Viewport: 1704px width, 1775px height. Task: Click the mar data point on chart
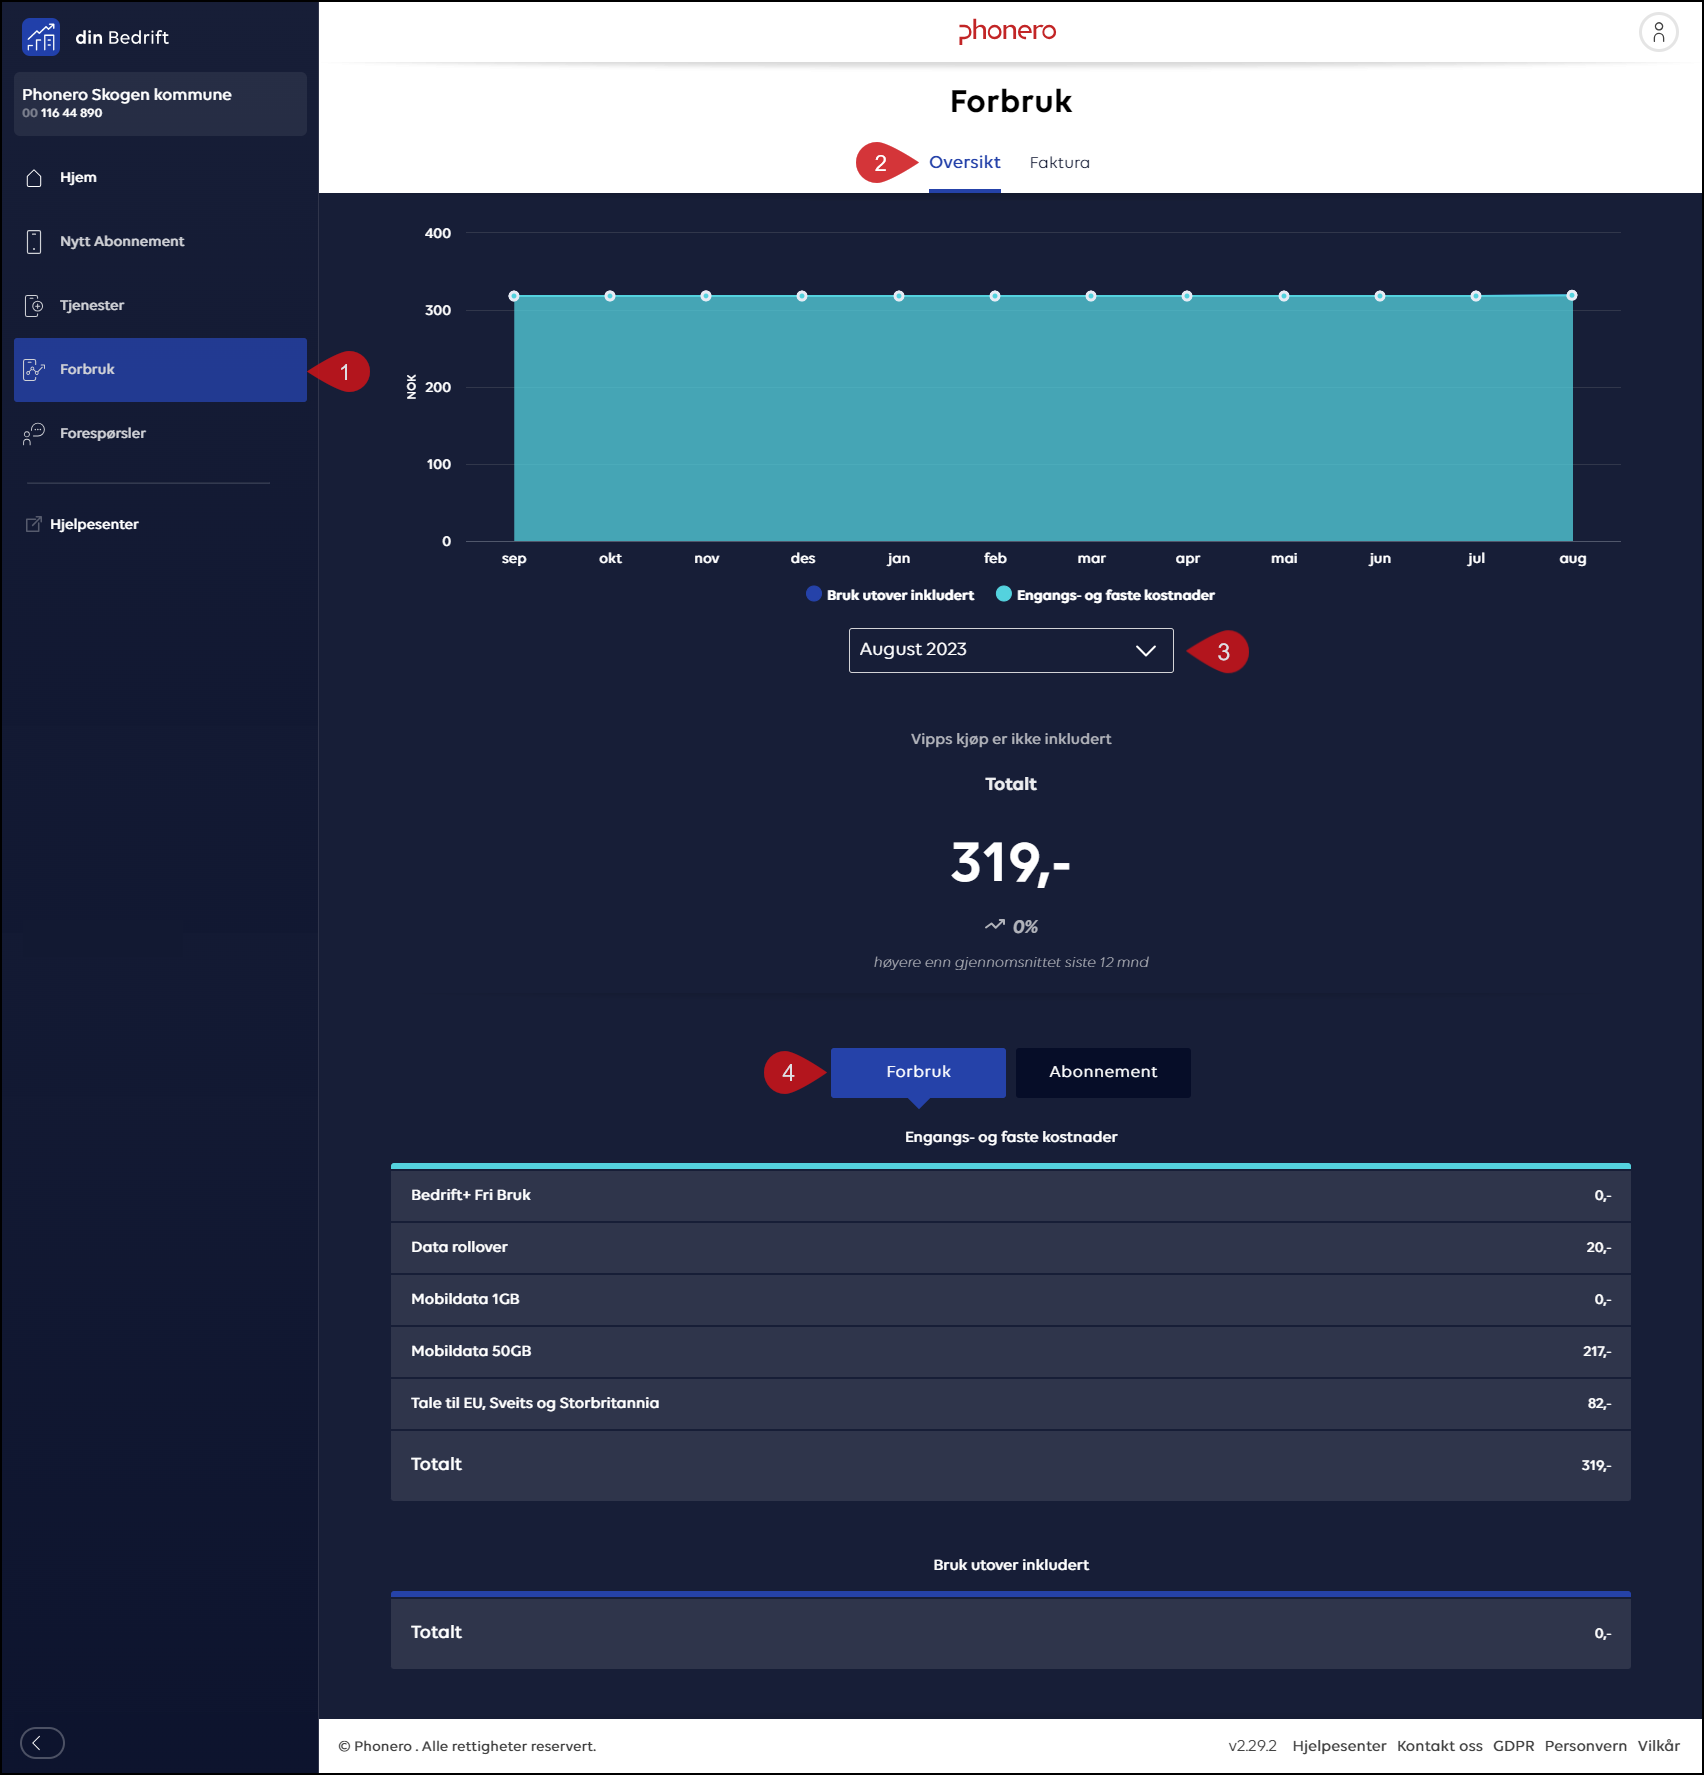pyautogui.click(x=1091, y=296)
